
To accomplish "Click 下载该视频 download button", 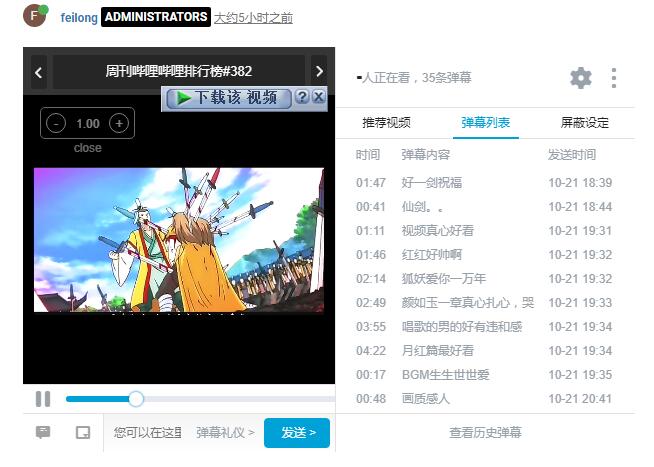I will coord(228,97).
